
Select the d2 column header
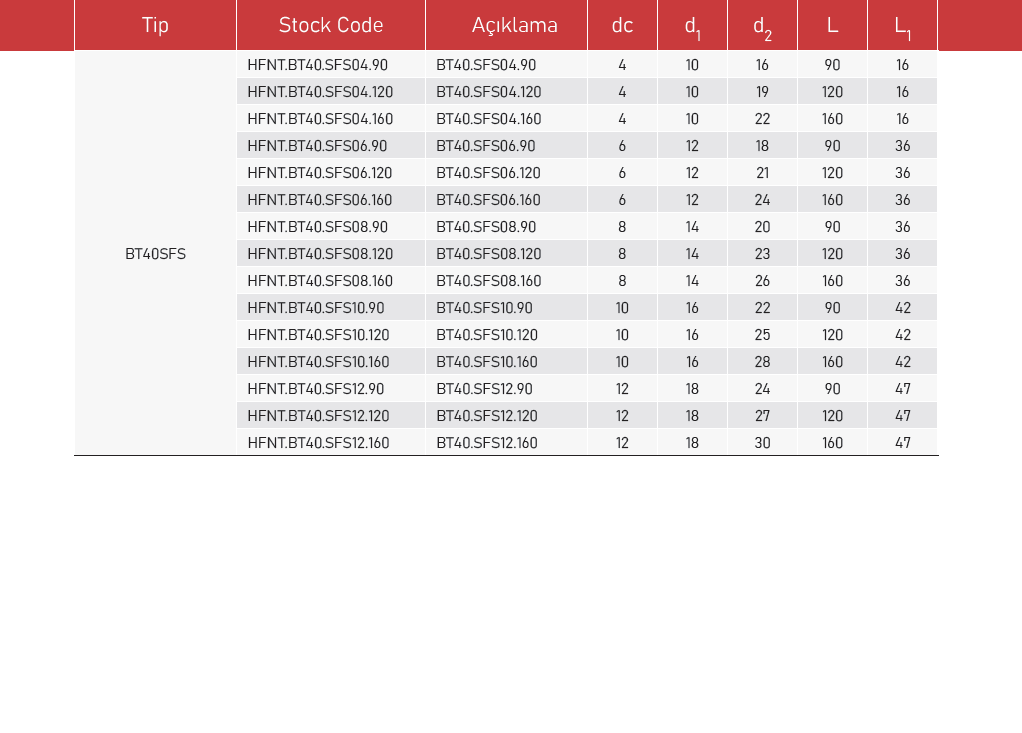pyautogui.click(x=762, y=27)
